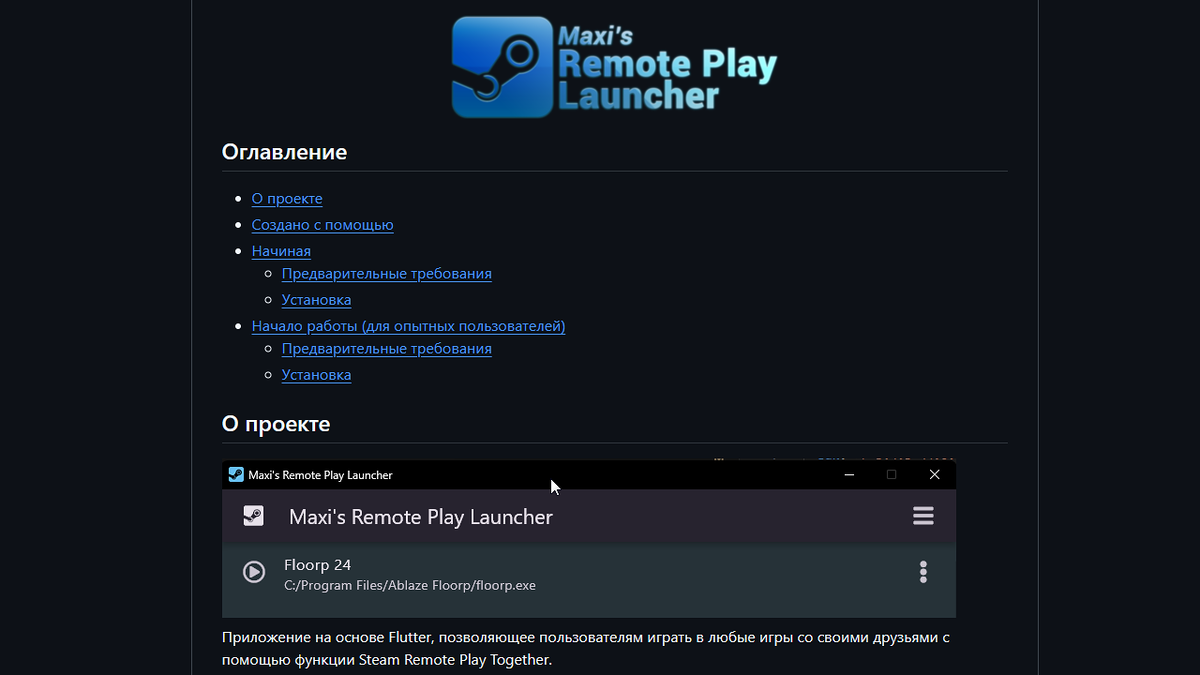Open 'Установка' link under Начало работы

pyautogui.click(x=316, y=375)
